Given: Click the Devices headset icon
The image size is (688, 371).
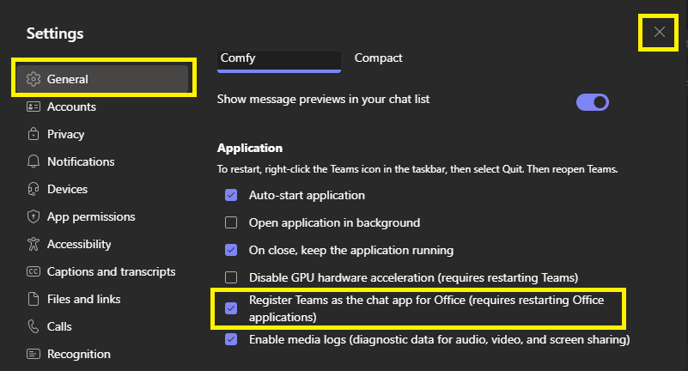Looking at the screenshot, I should point(33,189).
